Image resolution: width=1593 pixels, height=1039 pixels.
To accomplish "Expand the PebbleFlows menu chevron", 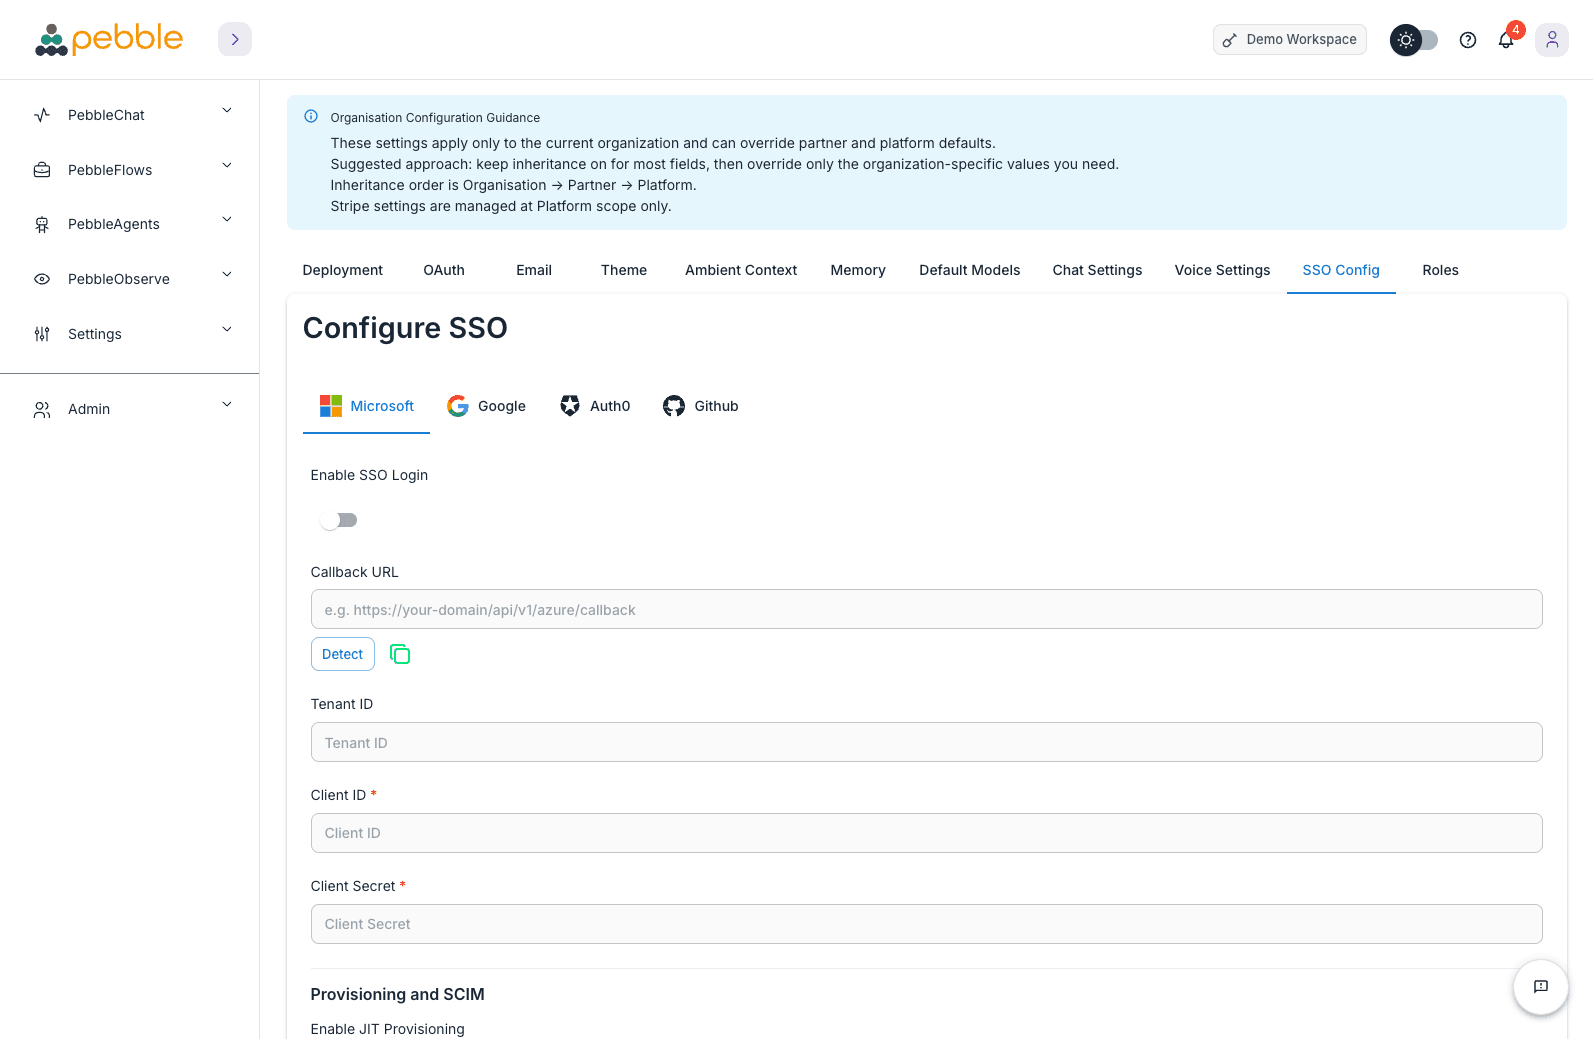I will 227,166.
